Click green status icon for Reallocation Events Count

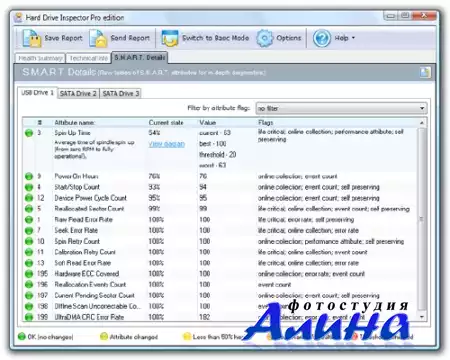29,285
